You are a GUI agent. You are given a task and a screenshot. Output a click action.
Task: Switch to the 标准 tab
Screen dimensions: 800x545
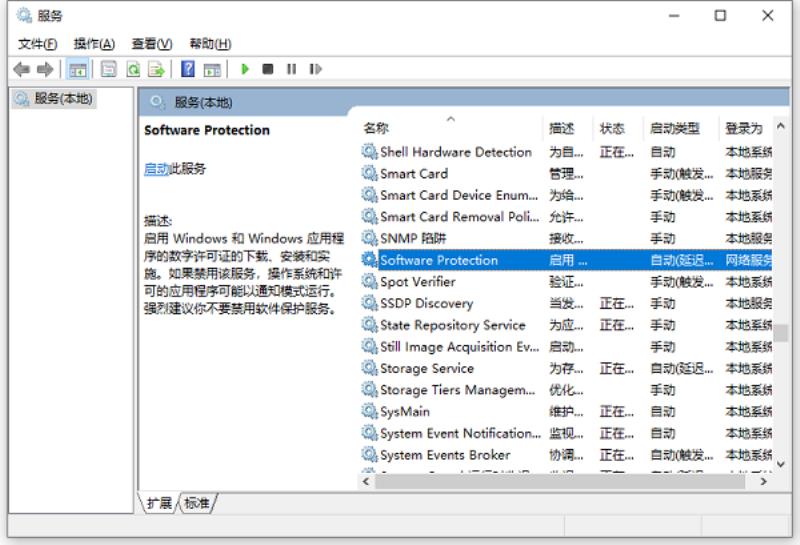tap(197, 503)
